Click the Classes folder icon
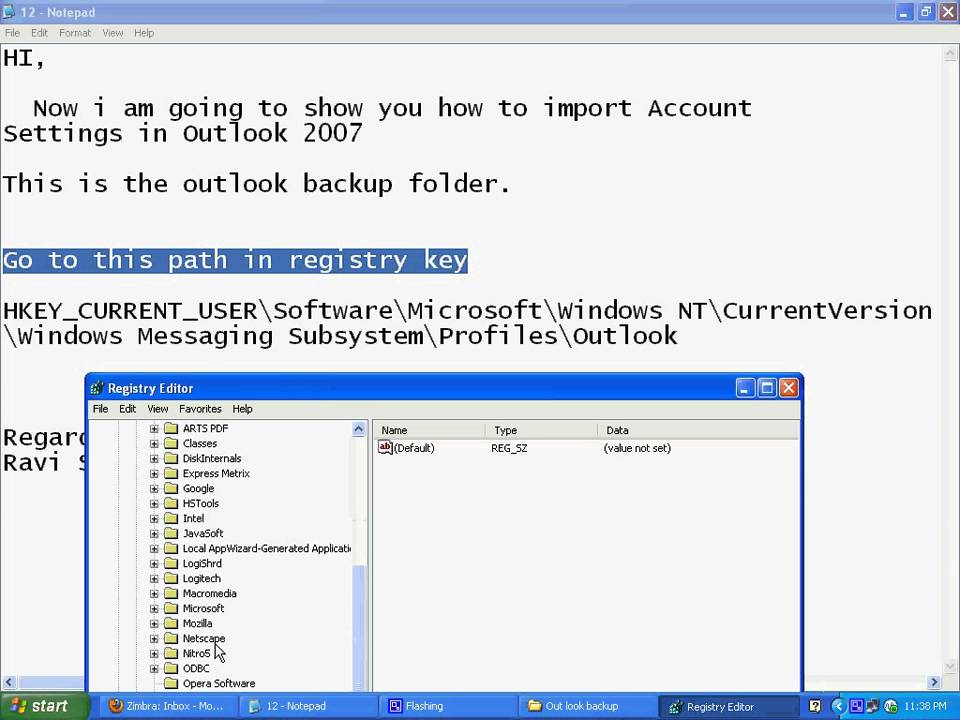 click(171, 443)
